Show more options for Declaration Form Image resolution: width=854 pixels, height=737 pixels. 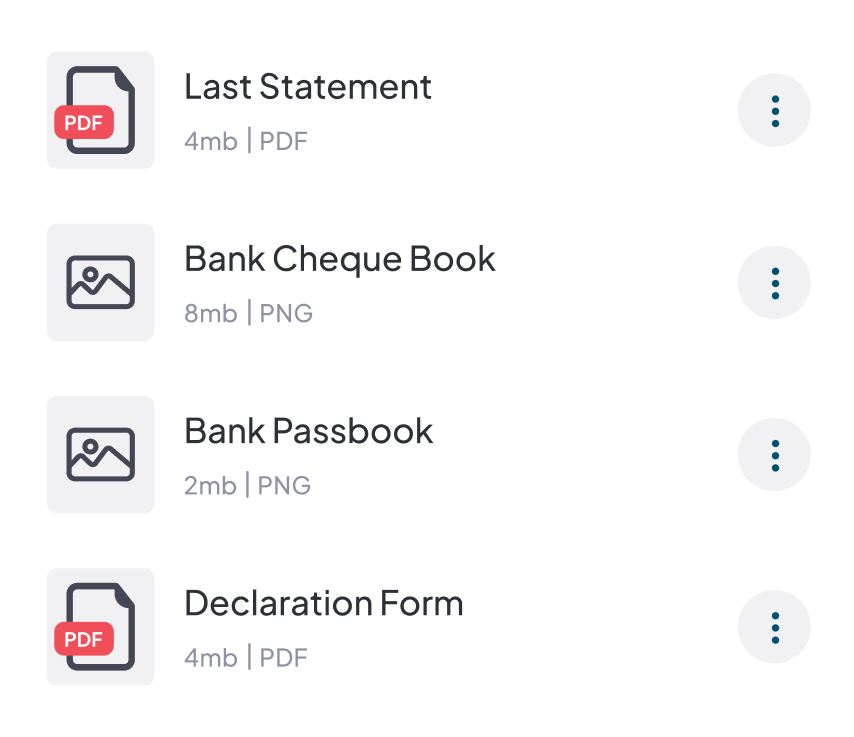click(x=774, y=626)
